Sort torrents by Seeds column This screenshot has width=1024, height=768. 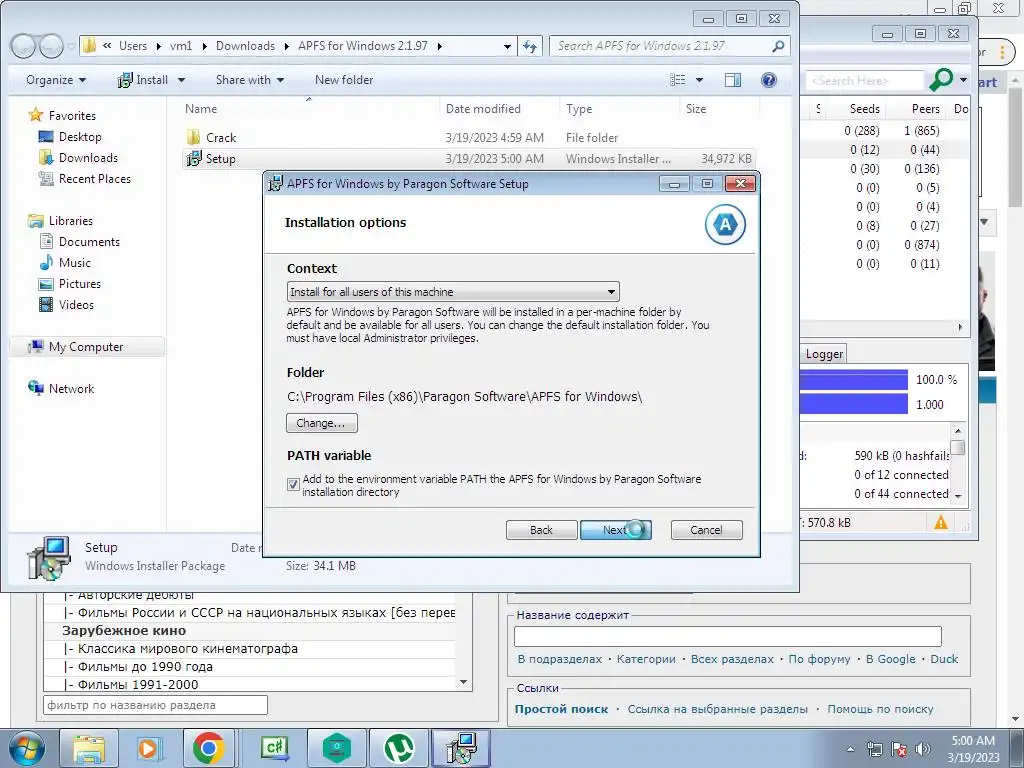click(865, 108)
